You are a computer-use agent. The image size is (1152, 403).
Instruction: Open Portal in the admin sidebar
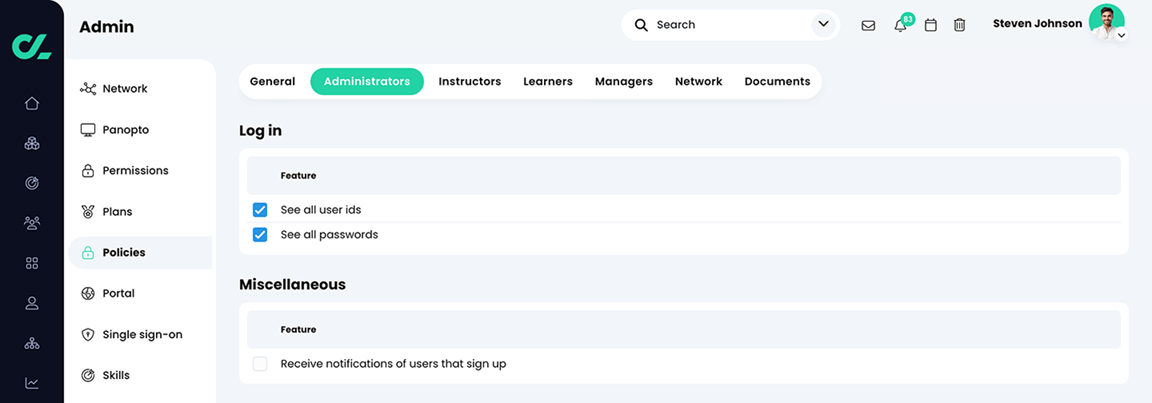[x=140, y=294]
